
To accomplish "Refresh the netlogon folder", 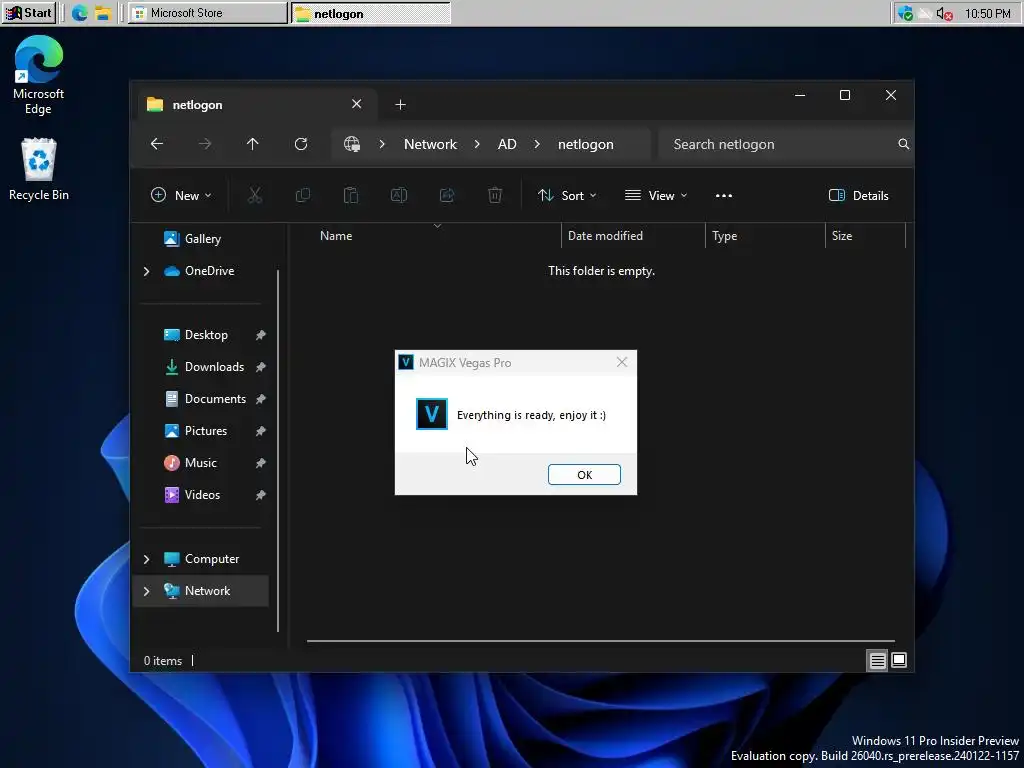I will 301,144.
